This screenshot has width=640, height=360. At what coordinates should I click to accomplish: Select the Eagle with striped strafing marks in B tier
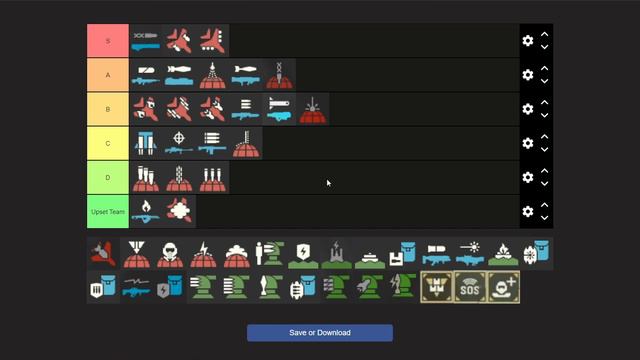click(179, 109)
